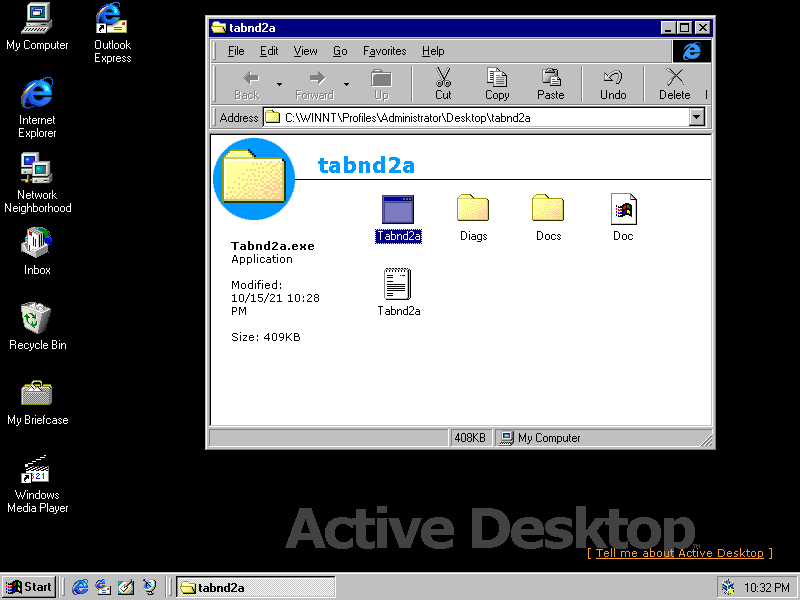Screen dimensions: 800x600
Task: Open the Favorites menu
Action: [384, 51]
